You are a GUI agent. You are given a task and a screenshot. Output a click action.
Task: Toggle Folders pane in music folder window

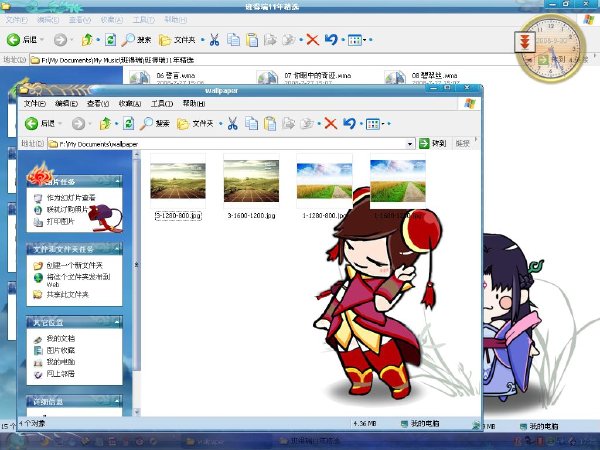tap(177, 39)
